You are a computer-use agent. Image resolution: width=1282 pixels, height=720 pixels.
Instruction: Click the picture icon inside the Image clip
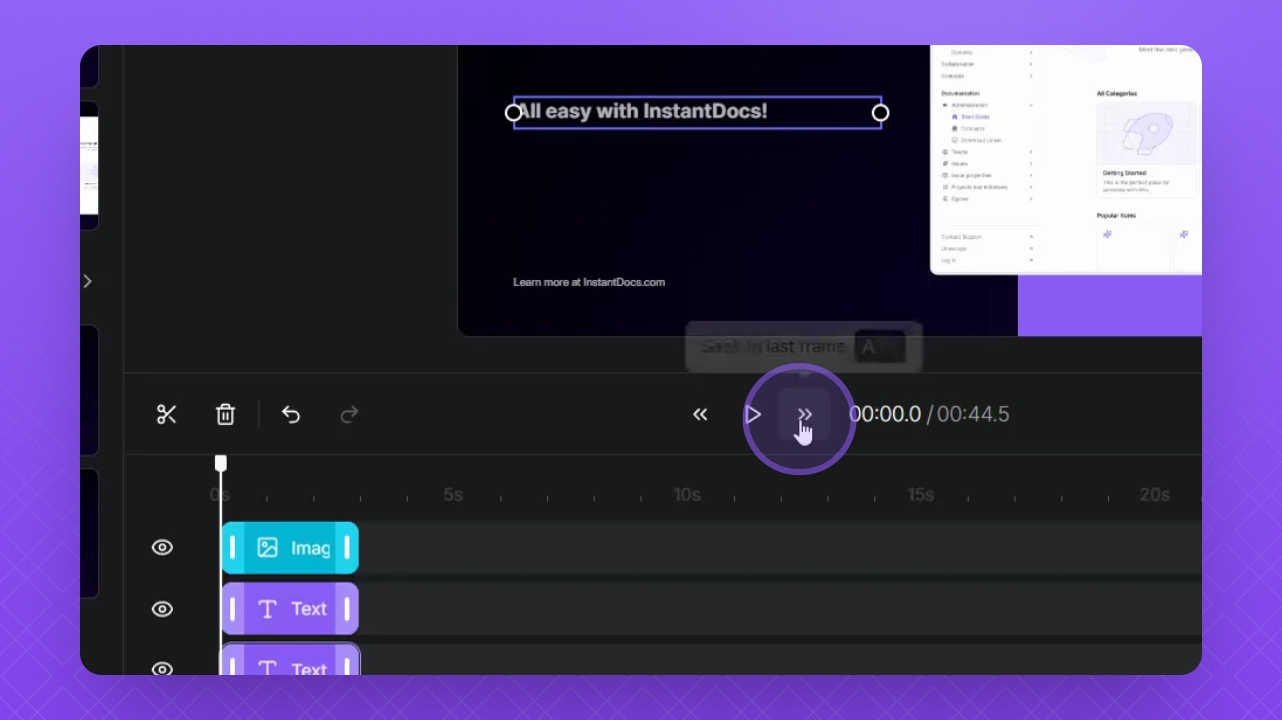click(x=267, y=548)
